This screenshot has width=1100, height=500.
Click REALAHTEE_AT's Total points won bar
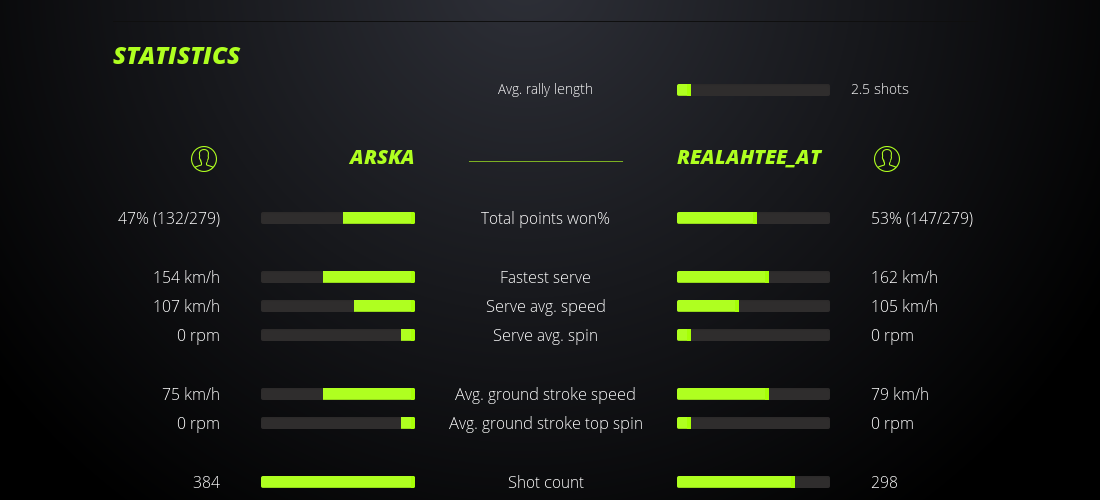click(x=753, y=218)
